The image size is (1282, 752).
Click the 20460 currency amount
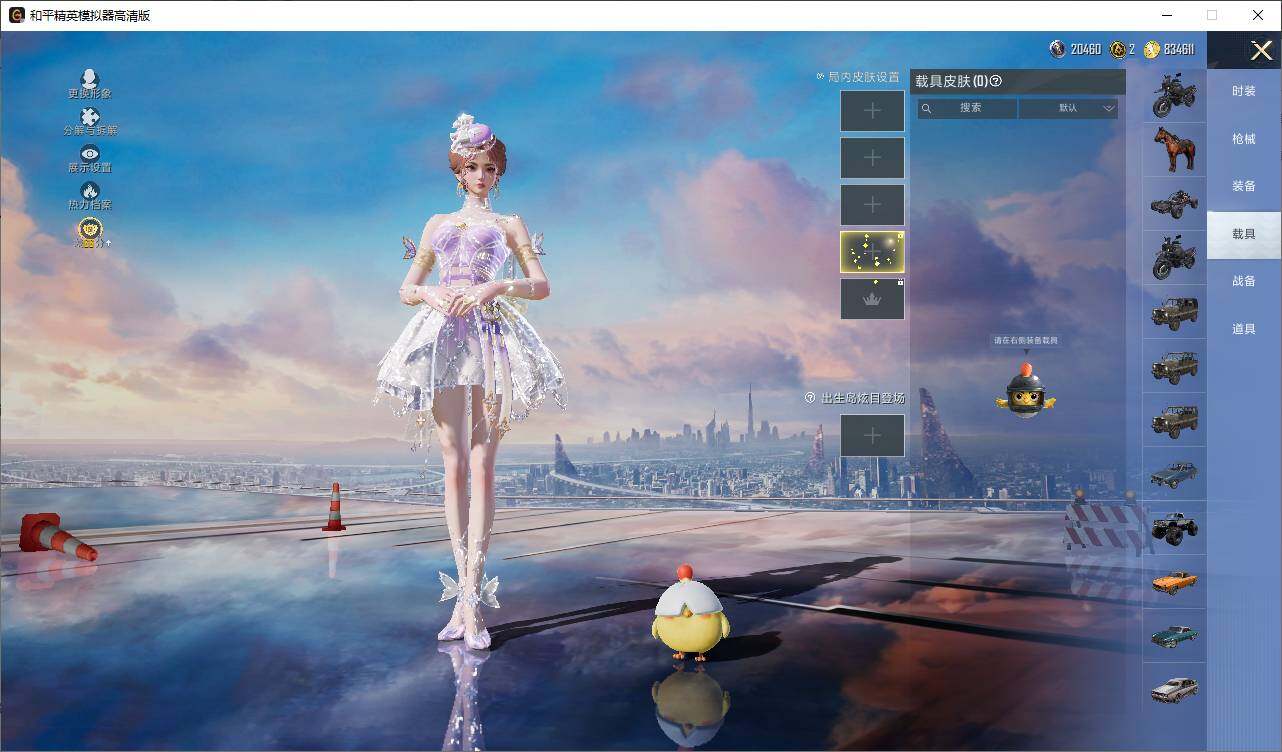(x=1085, y=49)
